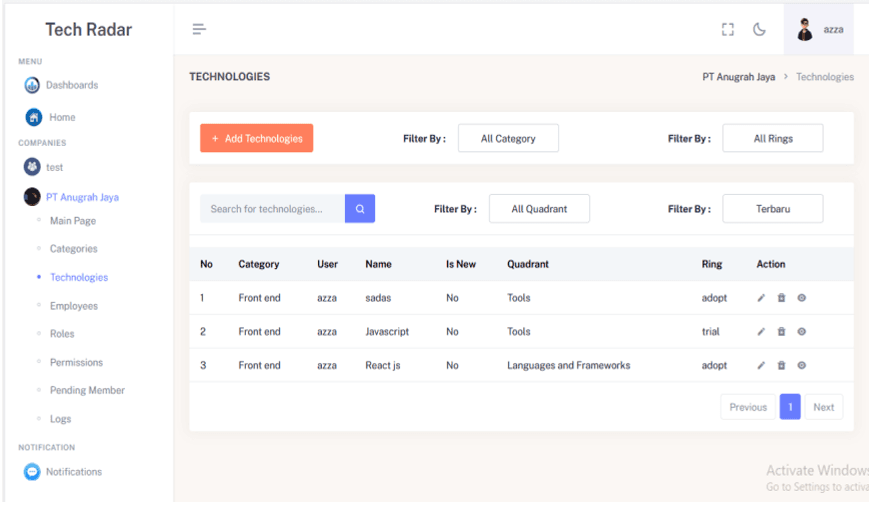Click the Tech Radar logo title

click(x=89, y=29)
